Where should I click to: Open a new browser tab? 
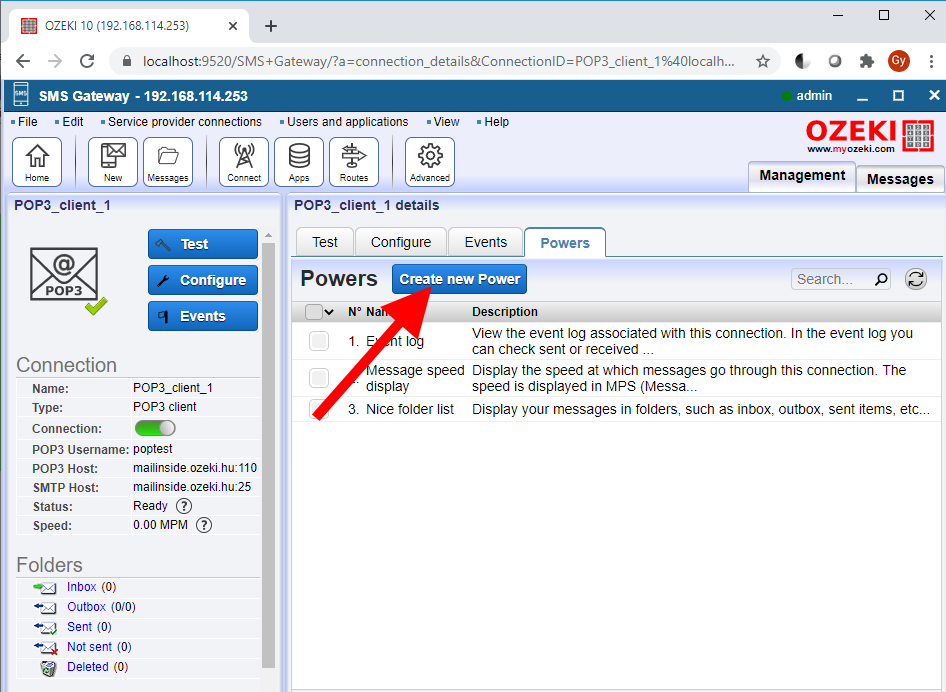[x=271, y=26]
